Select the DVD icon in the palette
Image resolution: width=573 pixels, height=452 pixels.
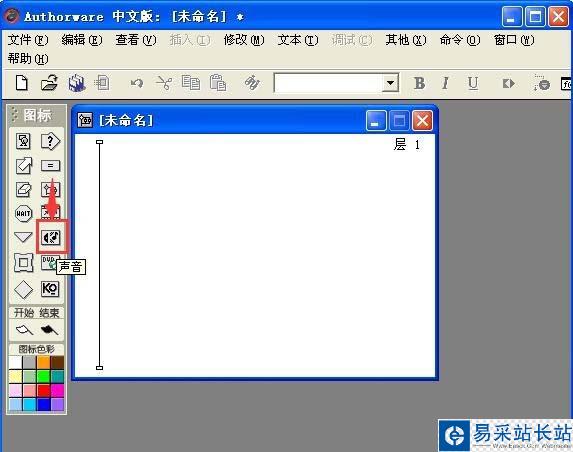click(x=48, y=262)
